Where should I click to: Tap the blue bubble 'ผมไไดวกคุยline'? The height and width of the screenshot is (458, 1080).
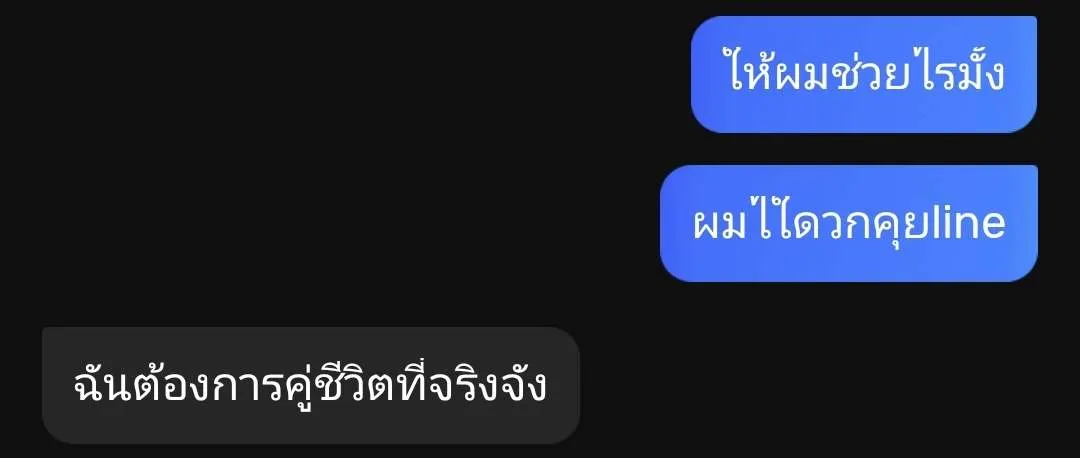tap(849, 223)
